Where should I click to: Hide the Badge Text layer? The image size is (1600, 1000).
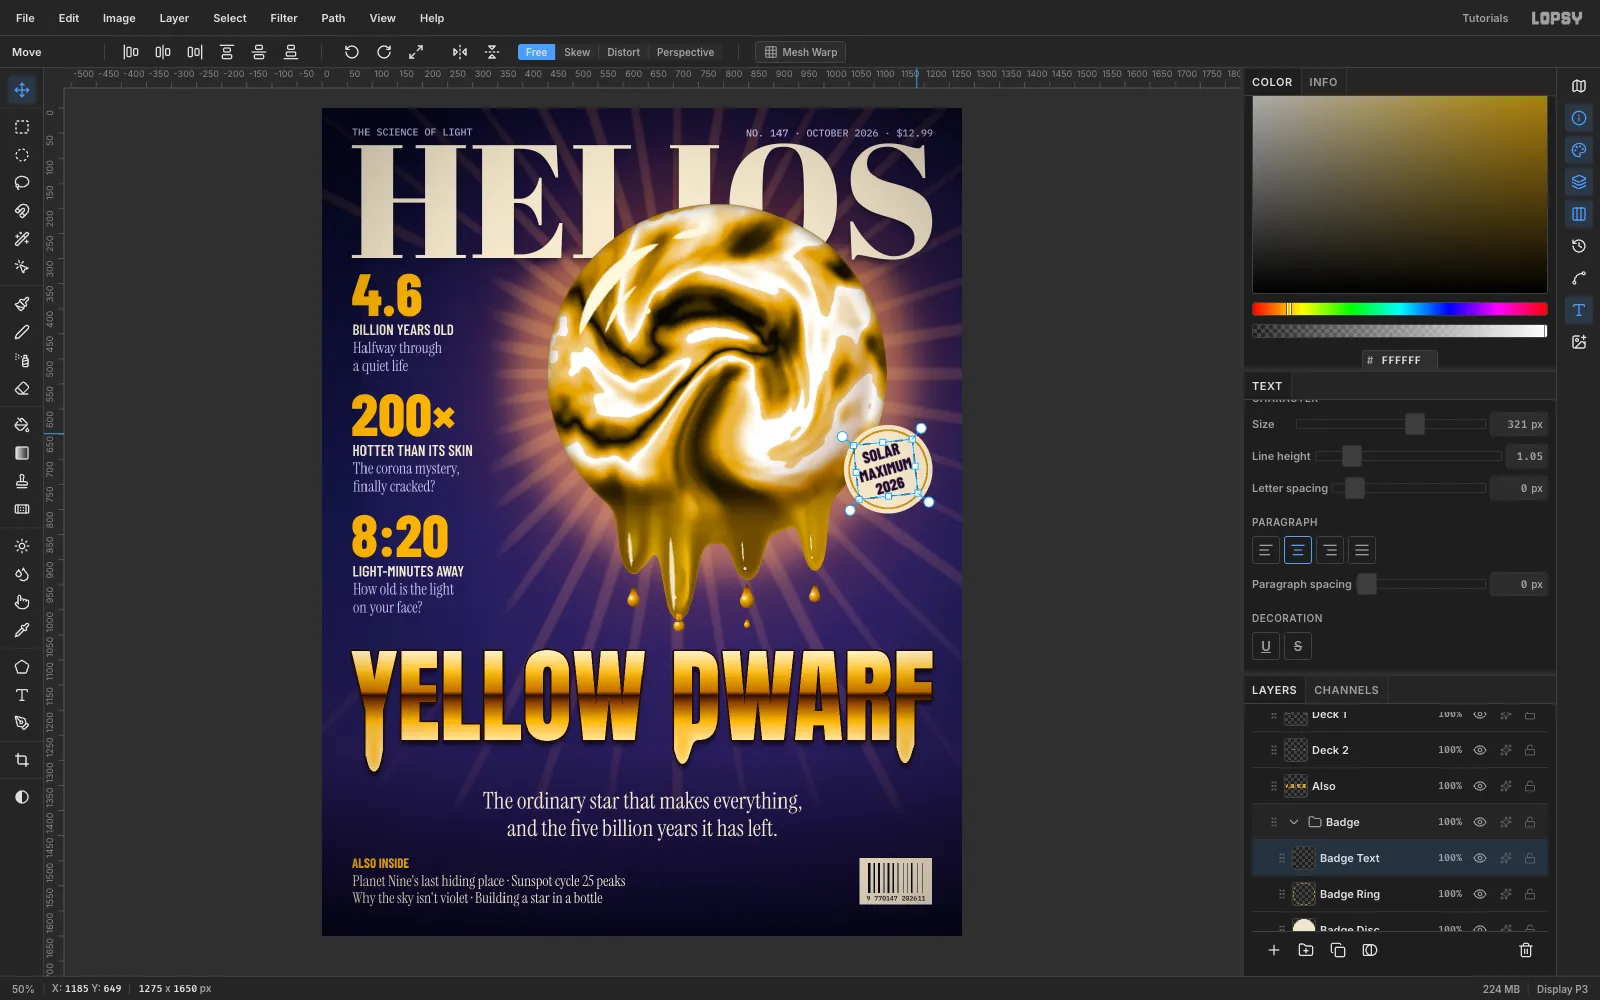1480,858
